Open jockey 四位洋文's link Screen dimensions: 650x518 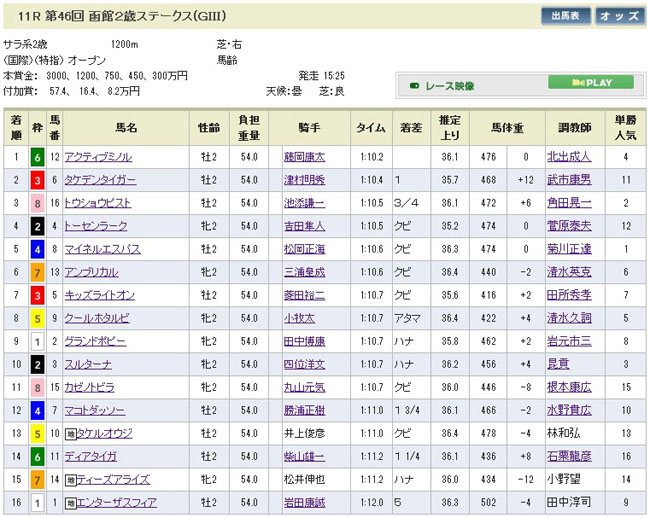click(x=305, y=363)
